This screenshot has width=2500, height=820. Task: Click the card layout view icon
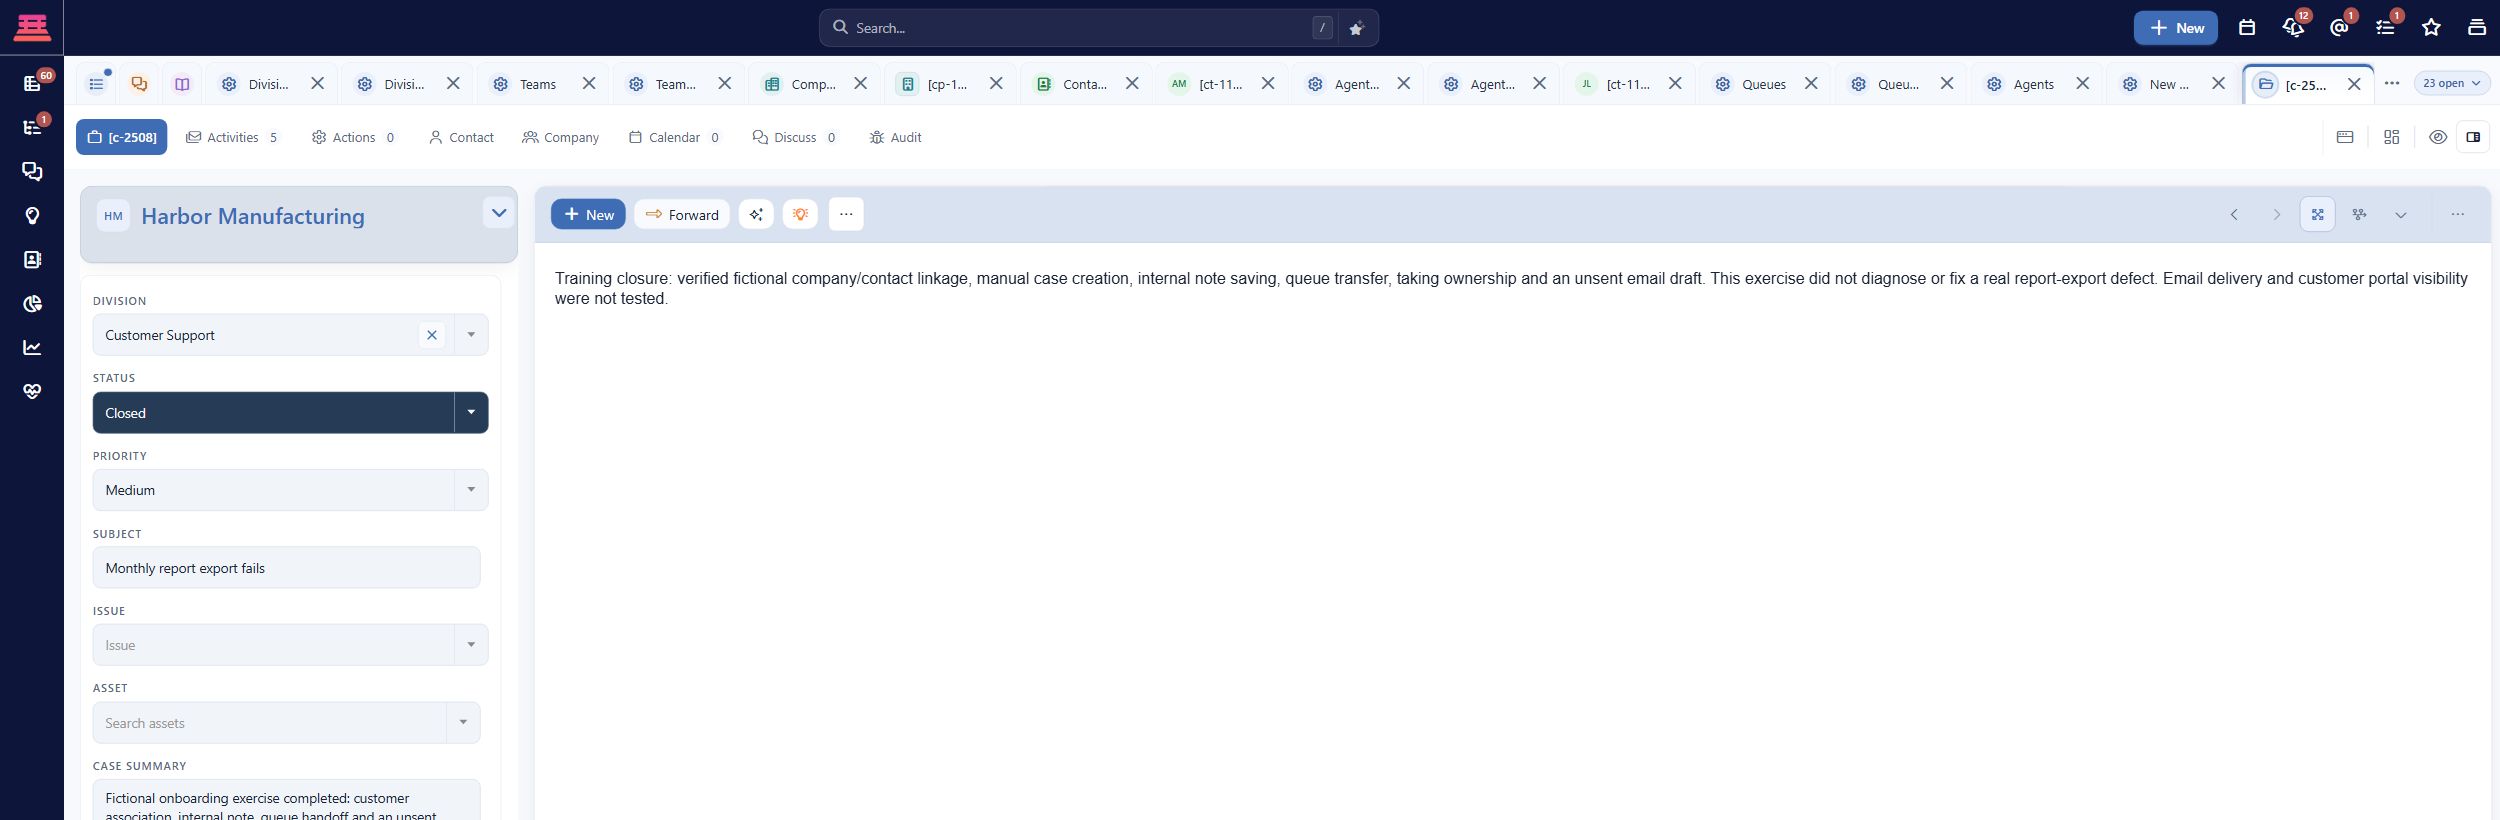pos(2345,137)
